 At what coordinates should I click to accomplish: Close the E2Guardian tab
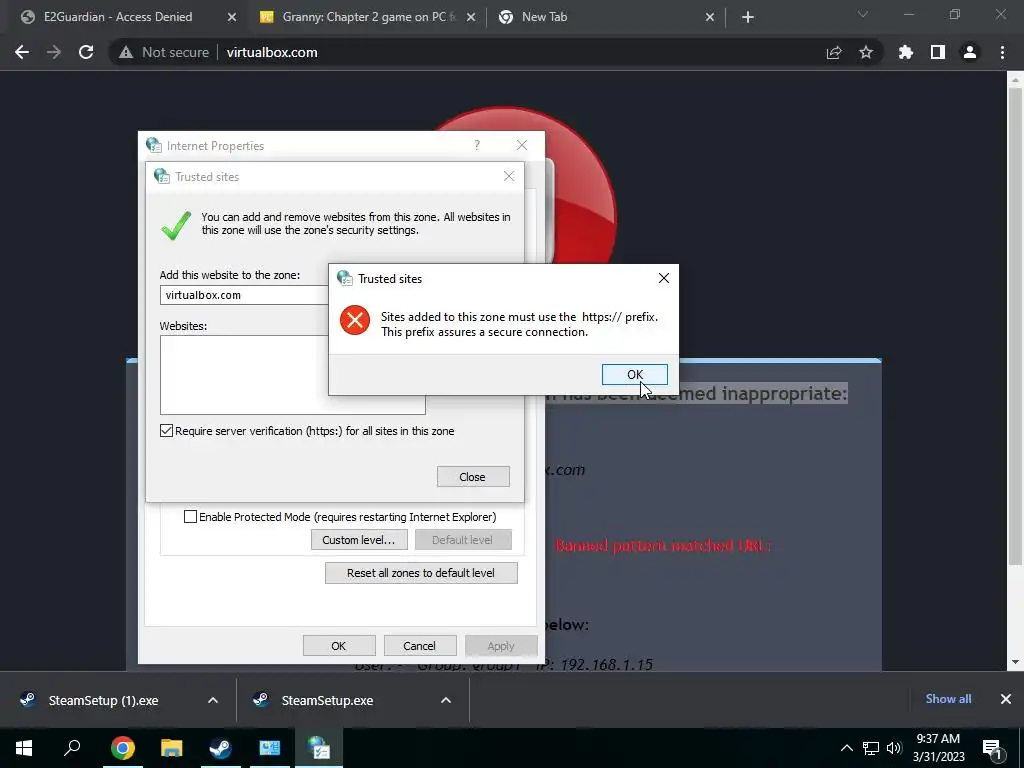[232, 18]
